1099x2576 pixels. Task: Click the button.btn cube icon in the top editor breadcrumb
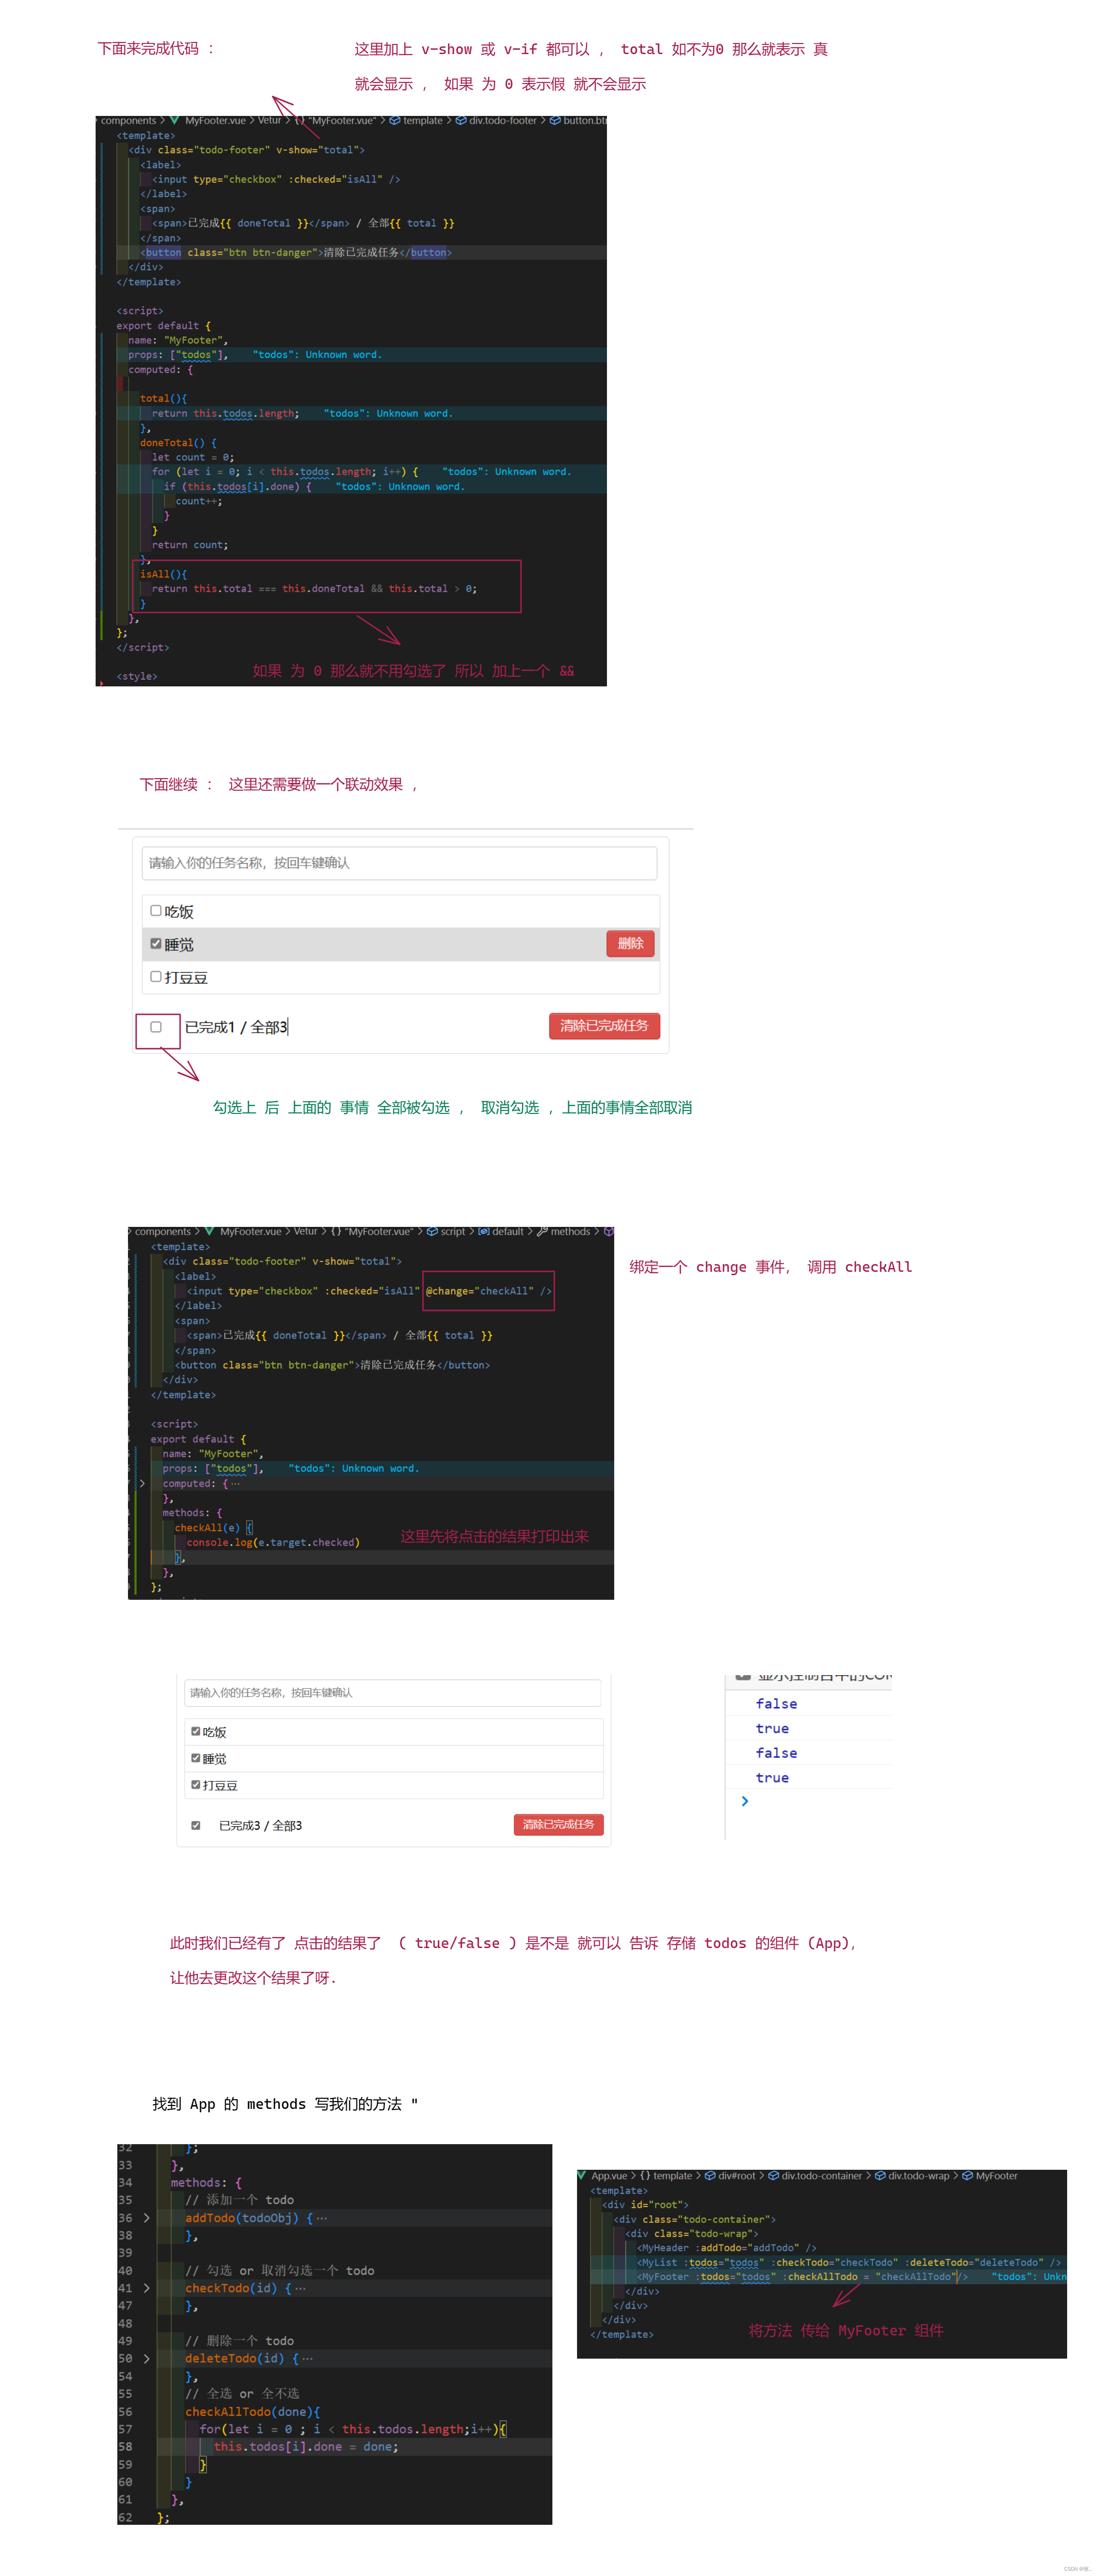(x=555, y=120)
